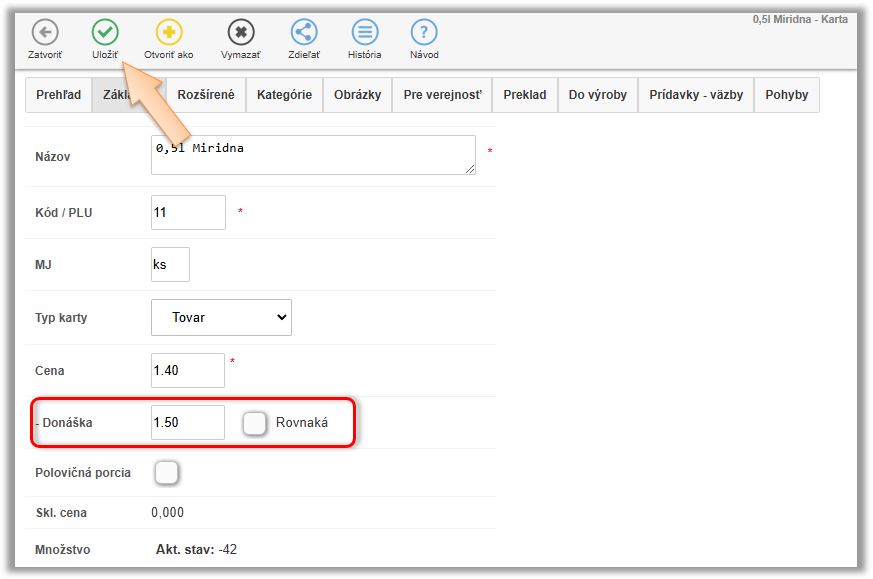
Task: Open the Rozšírené tab
Action: (206, 95)
